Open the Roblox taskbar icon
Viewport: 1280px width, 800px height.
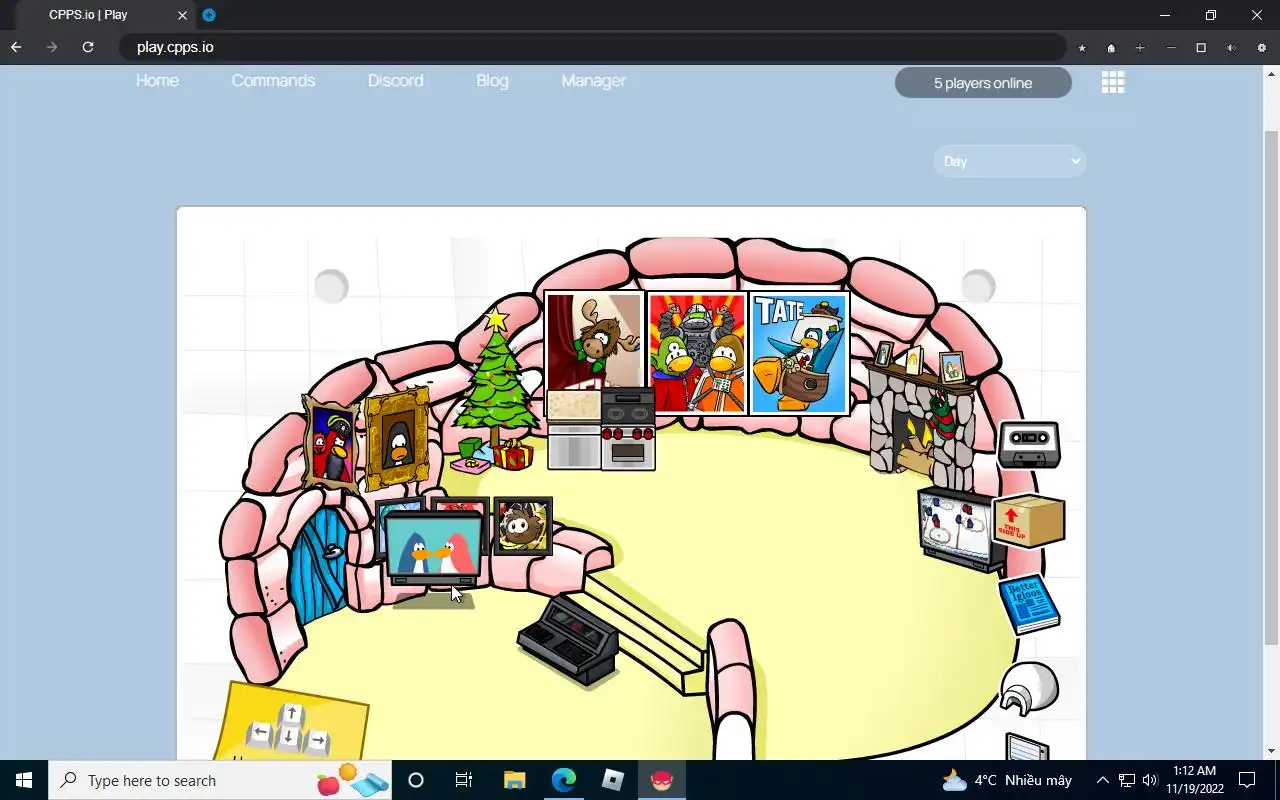(613, 780)
